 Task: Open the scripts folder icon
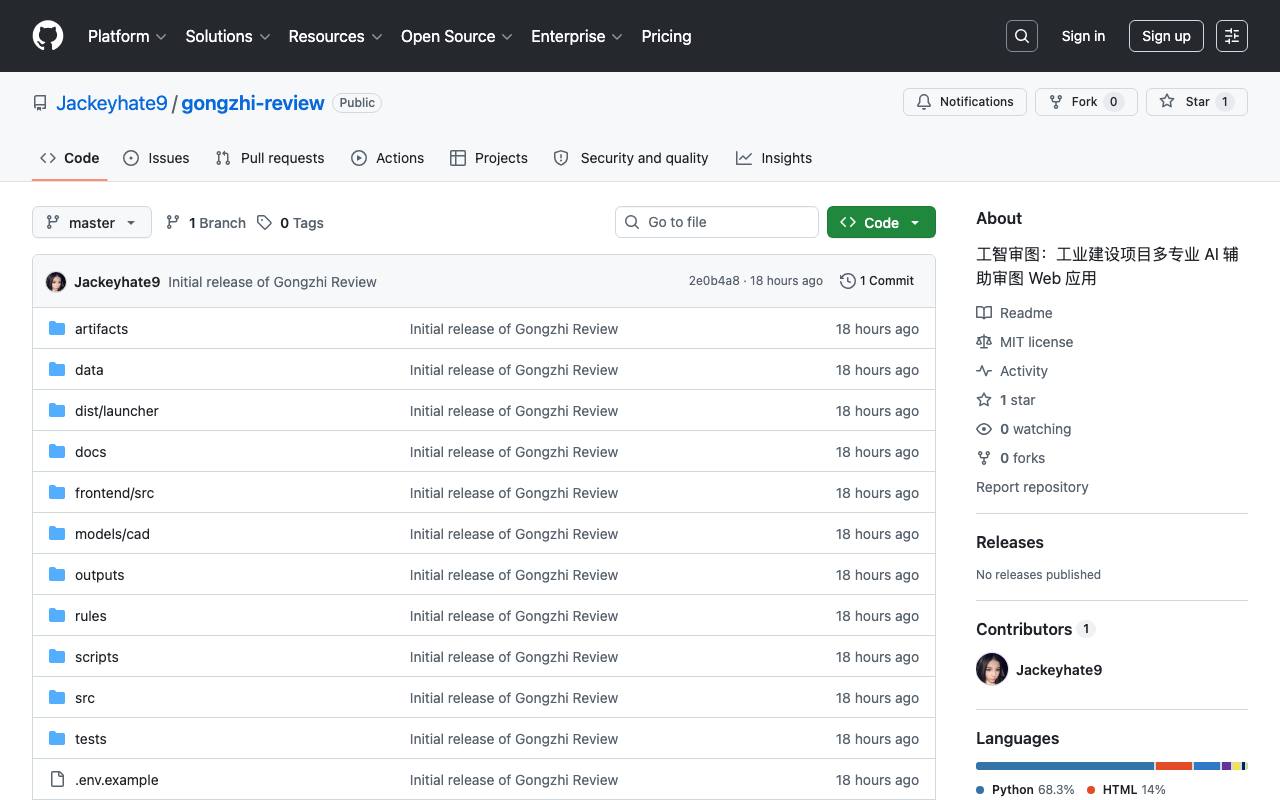point(57,657)
